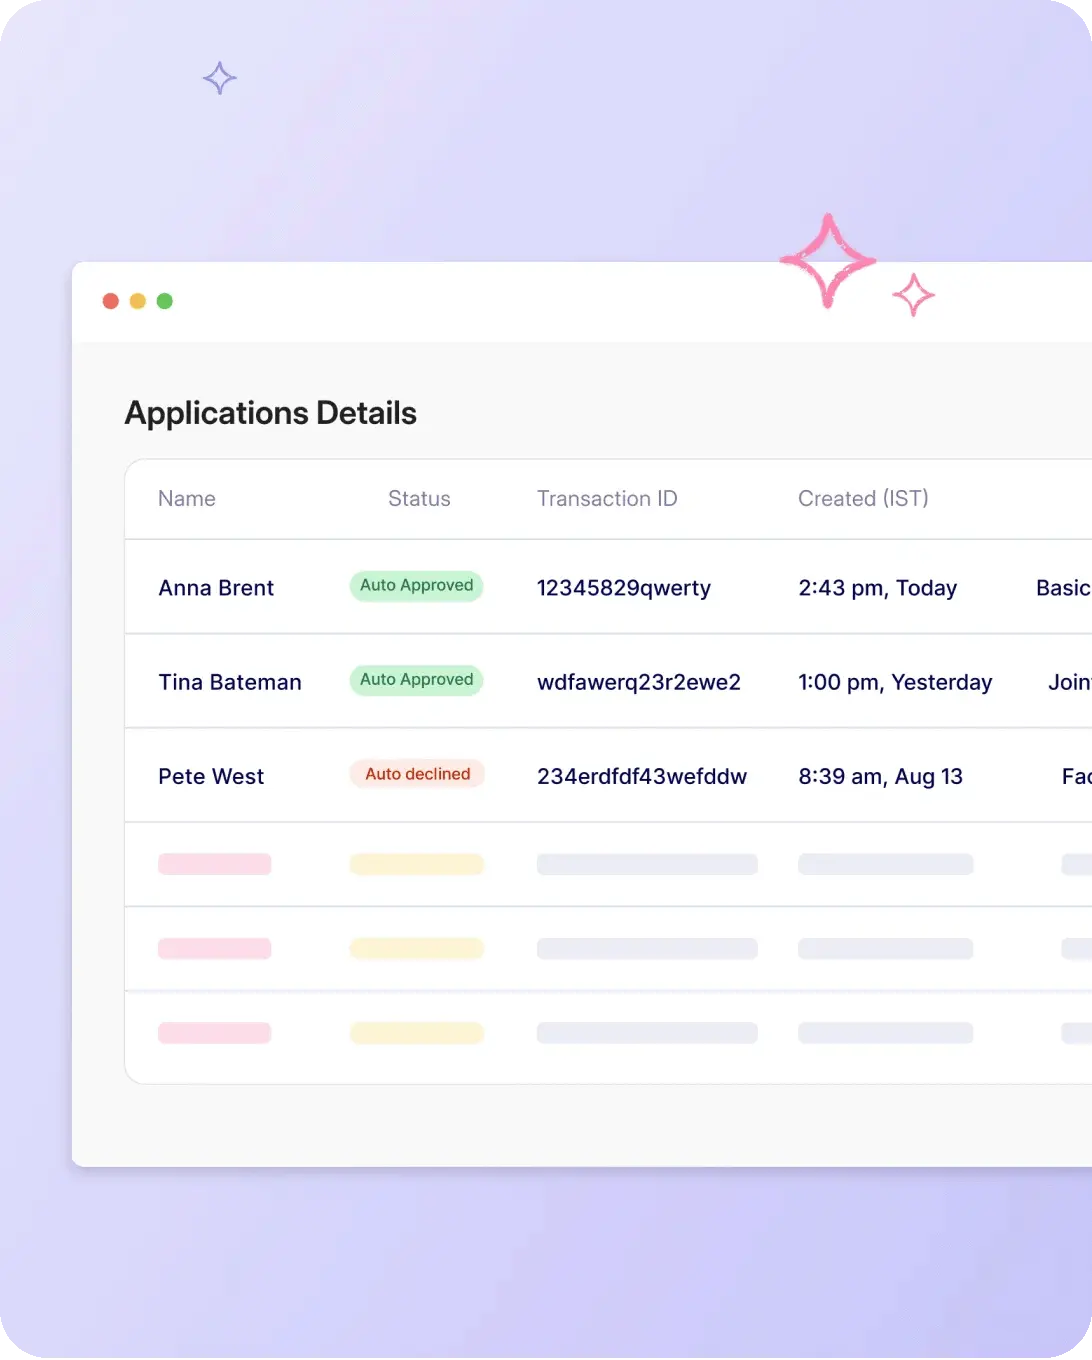The image size is (1092, 1360).
Task: Click the Auto Approved badge for Anna Brent
Action: click(x=416, y=585)
